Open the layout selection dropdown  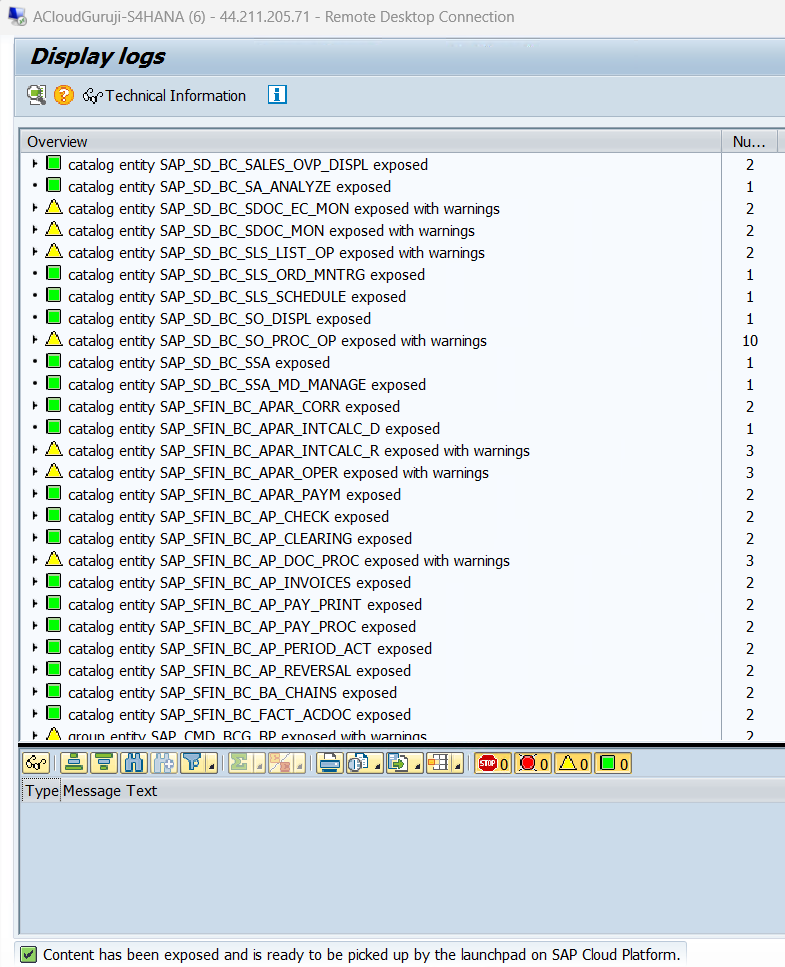456,766
